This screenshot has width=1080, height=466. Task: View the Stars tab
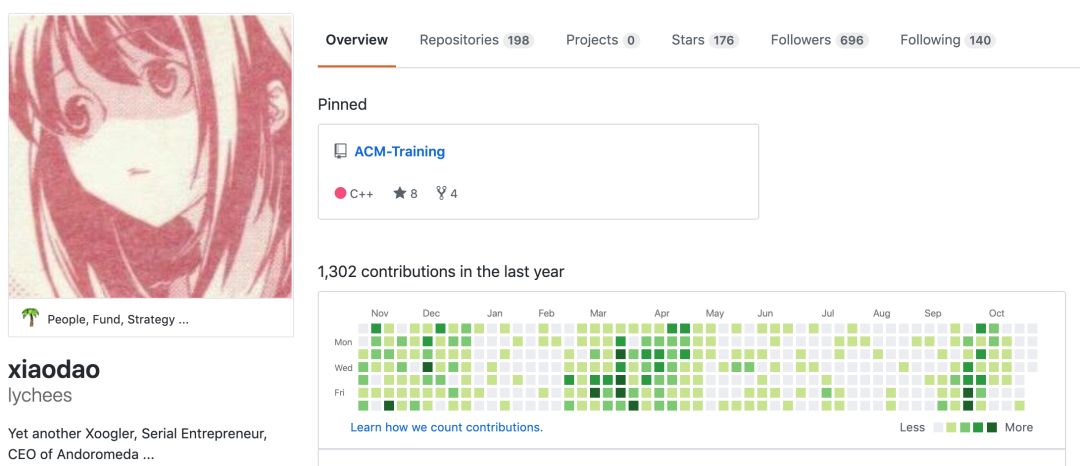(x=704, y=40)
